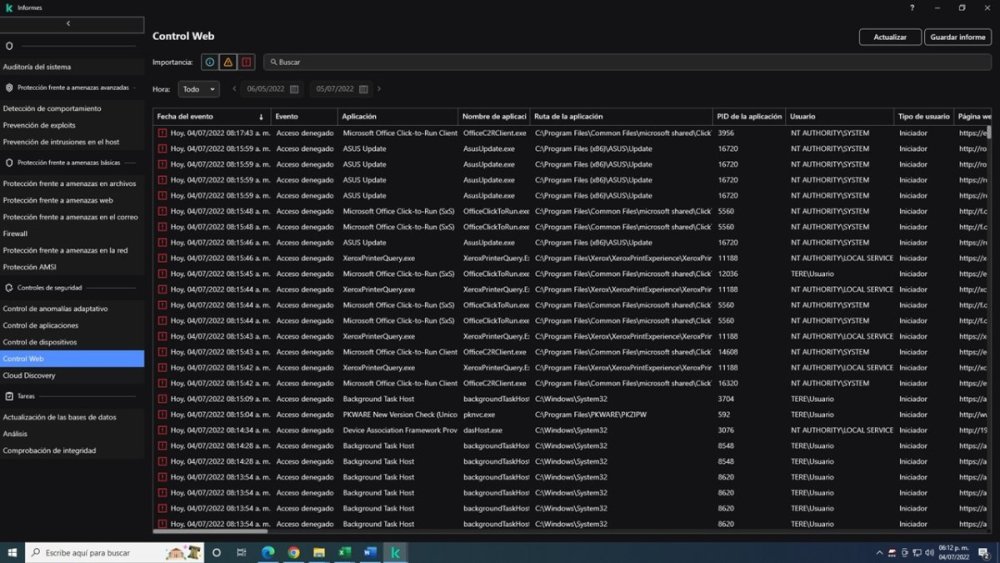Image resolution: width=1000 pixels, height=563 pixels.
Task: Toggle the critical importance filter
Action: click(x=246, y=62)
